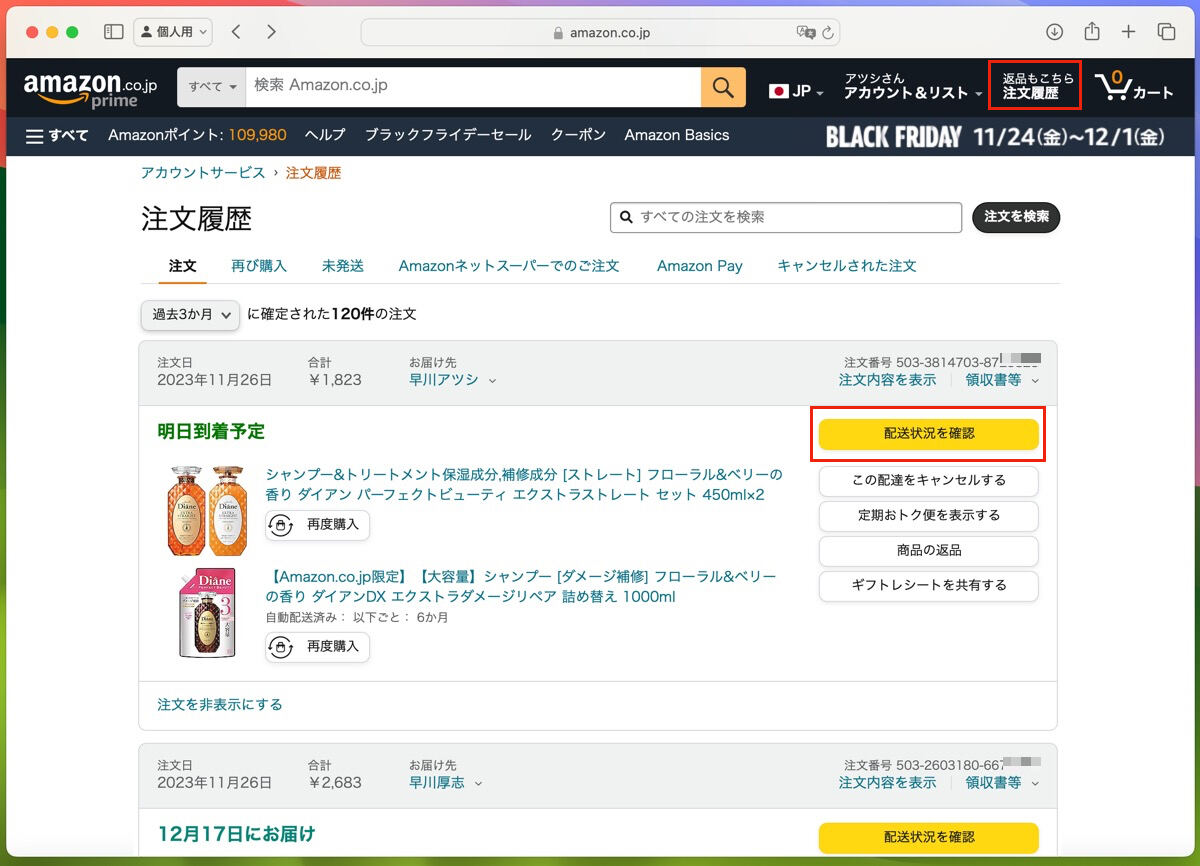Click 商品の返品 button
Image resolution: width=1200 pixels, height=866 pixels.
pos(929,550)
